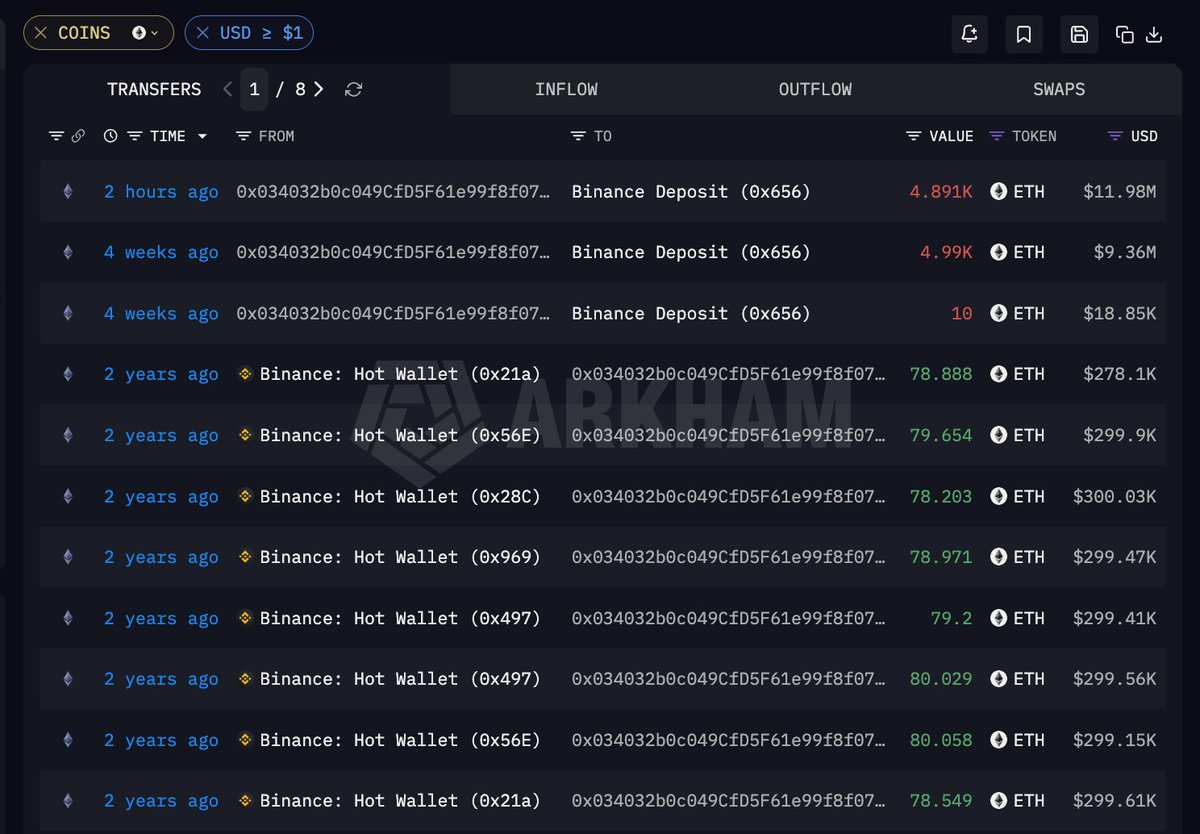The height and width of the screenshot is (834, 1200).
Task: Open the TOKEN column filter
Action: click(x=996, y=136)
